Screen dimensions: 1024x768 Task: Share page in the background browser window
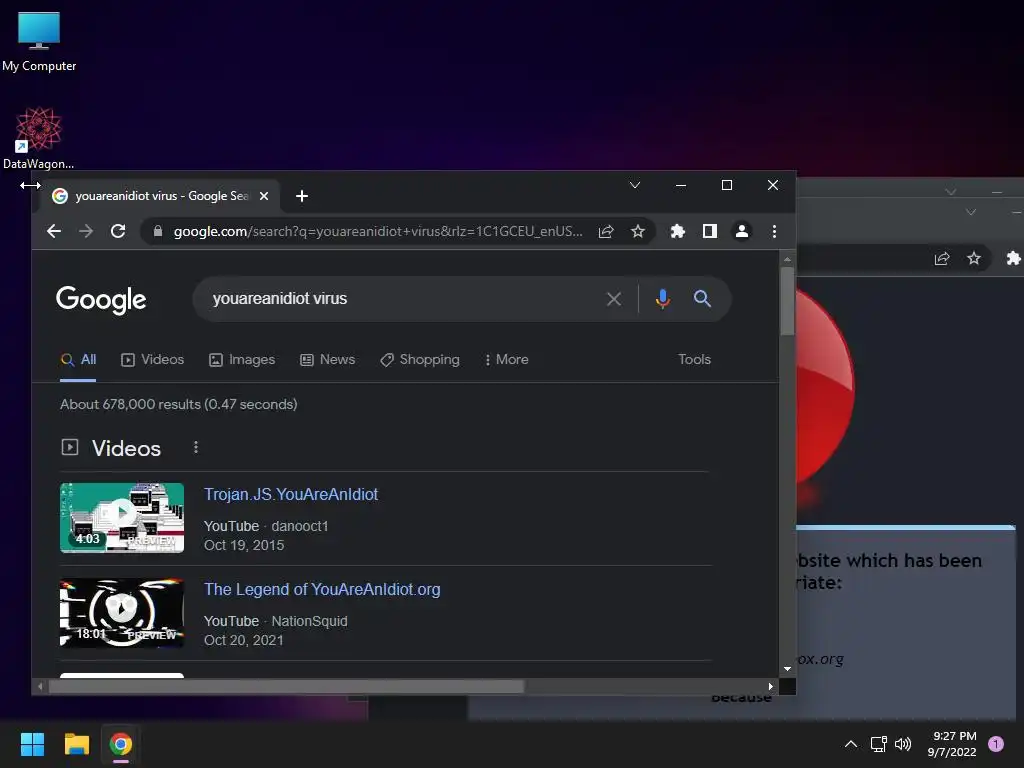point(942,259)
